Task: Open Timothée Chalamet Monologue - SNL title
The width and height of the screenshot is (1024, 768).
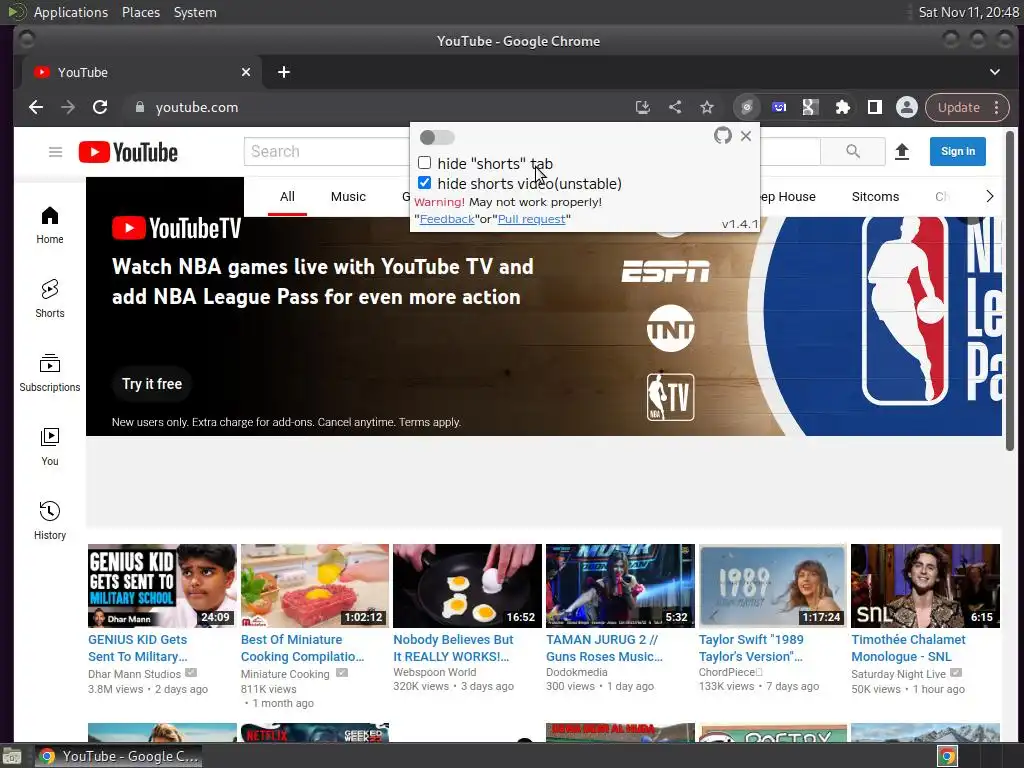Action: 908,648
